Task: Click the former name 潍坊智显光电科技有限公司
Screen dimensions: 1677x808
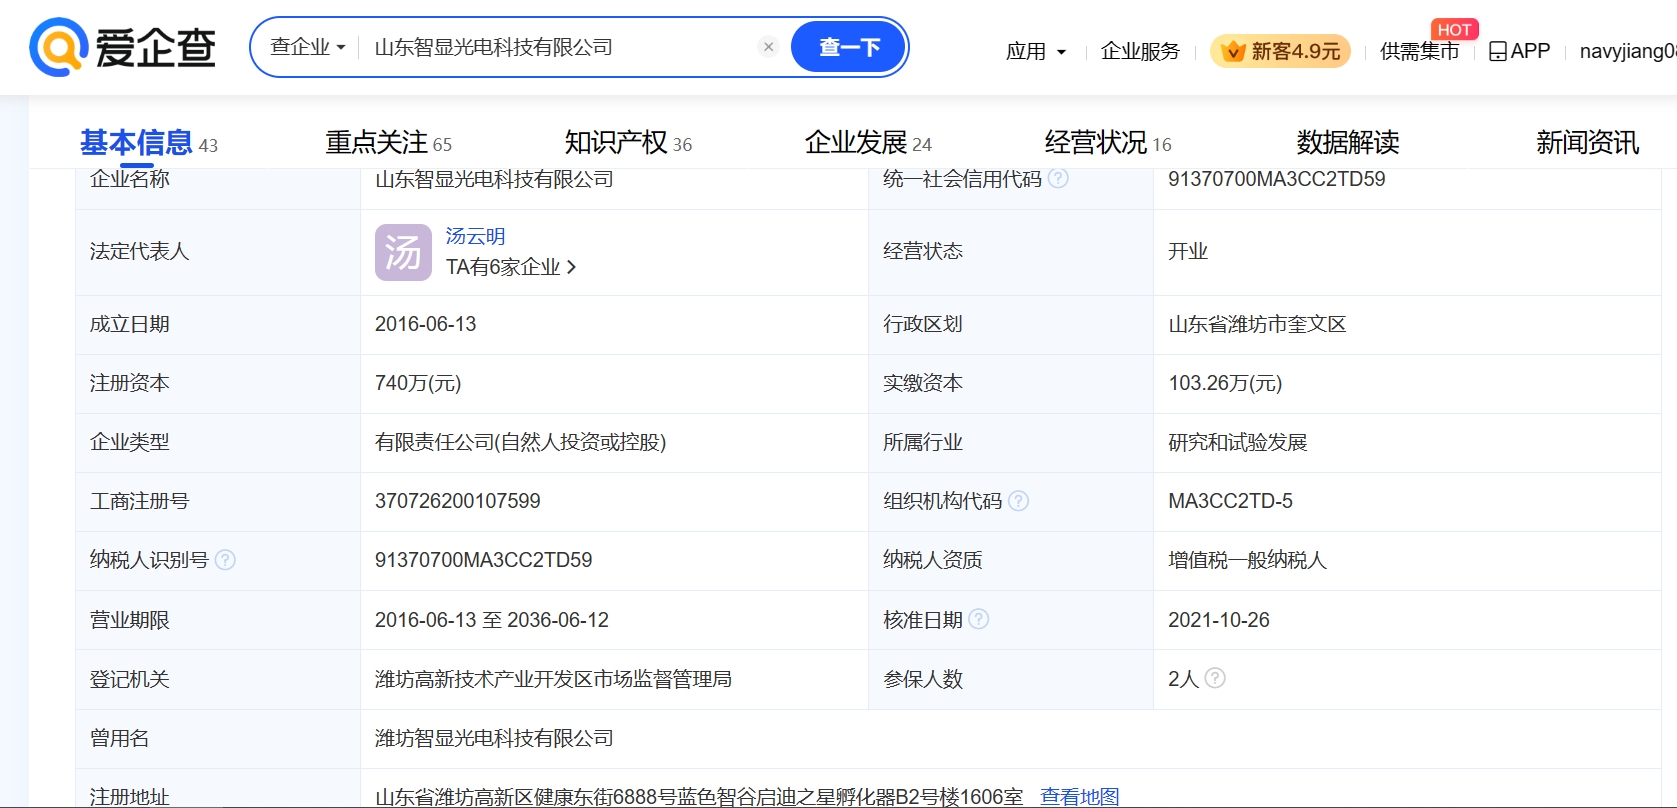Action: pos(494,738)
